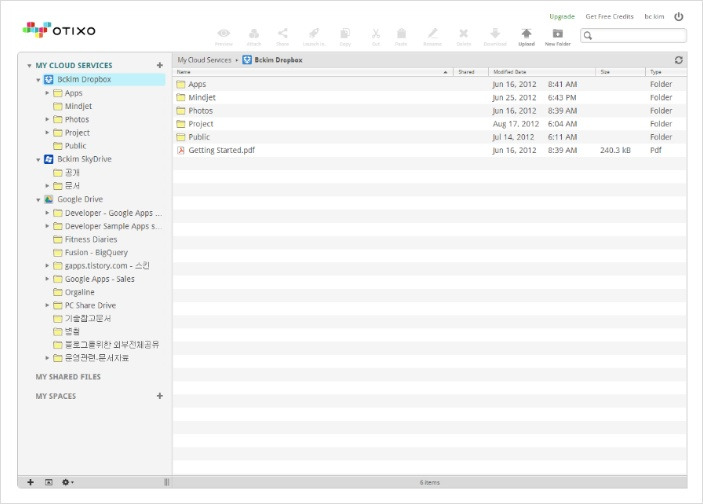
Task: Sort by the Modified Date column header
Action: coord(542,72)
